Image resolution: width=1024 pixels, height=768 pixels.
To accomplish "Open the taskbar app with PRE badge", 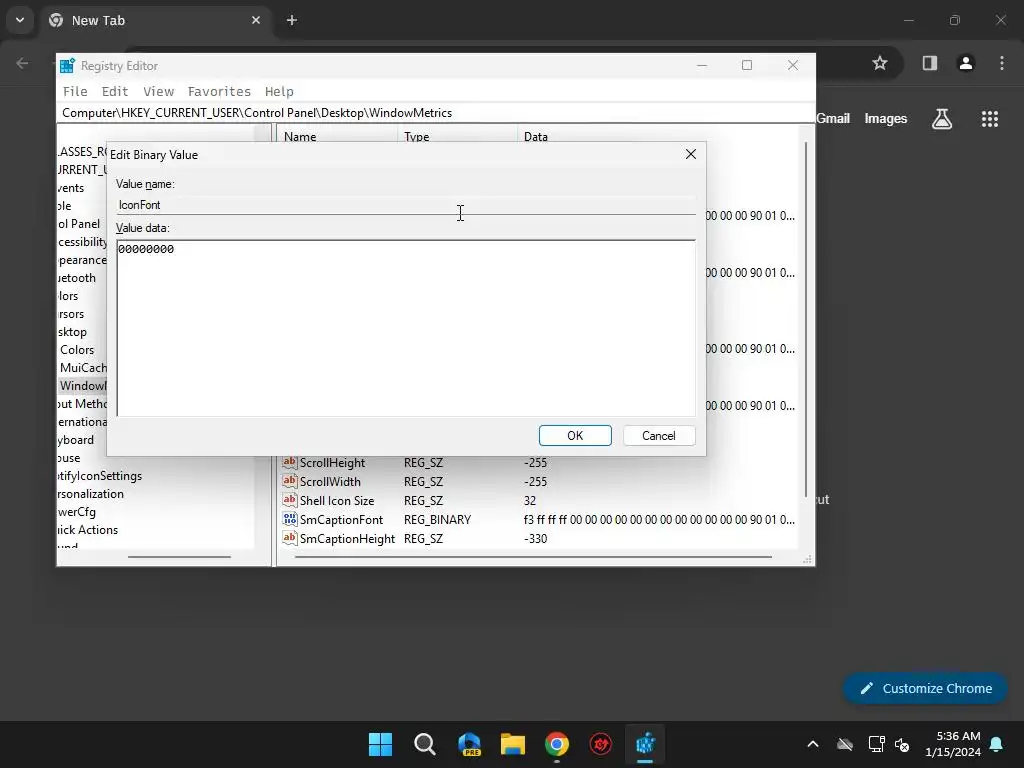I will point(469,744).
